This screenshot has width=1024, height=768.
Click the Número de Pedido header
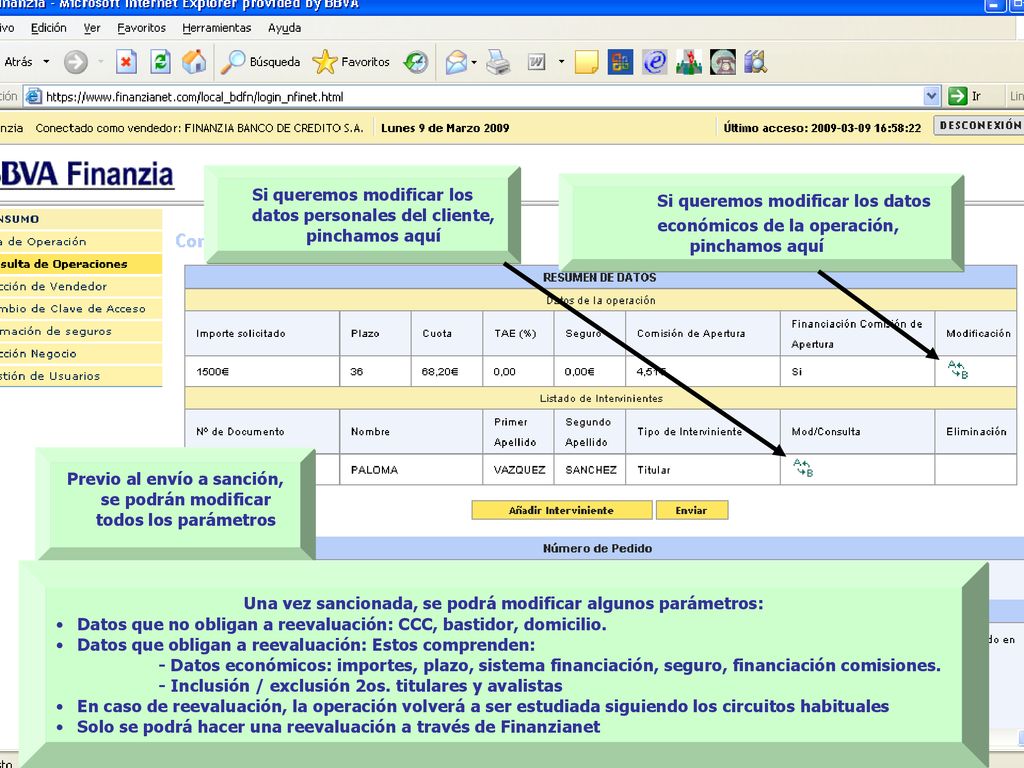coord(597,549)
